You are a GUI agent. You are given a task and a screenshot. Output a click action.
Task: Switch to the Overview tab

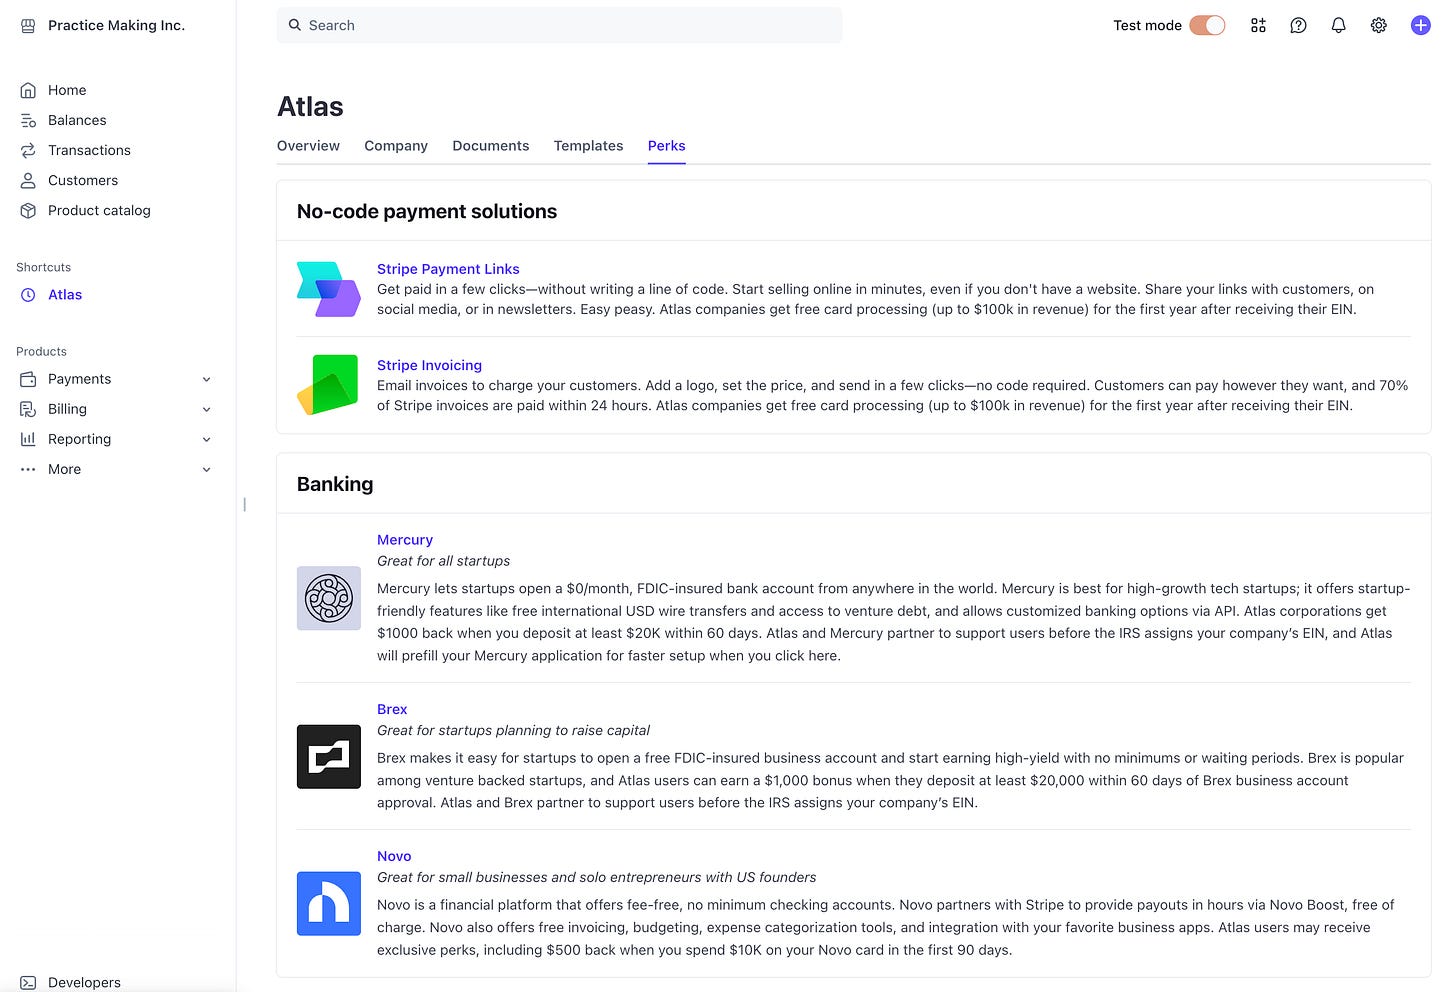click(x=308, y=146)
